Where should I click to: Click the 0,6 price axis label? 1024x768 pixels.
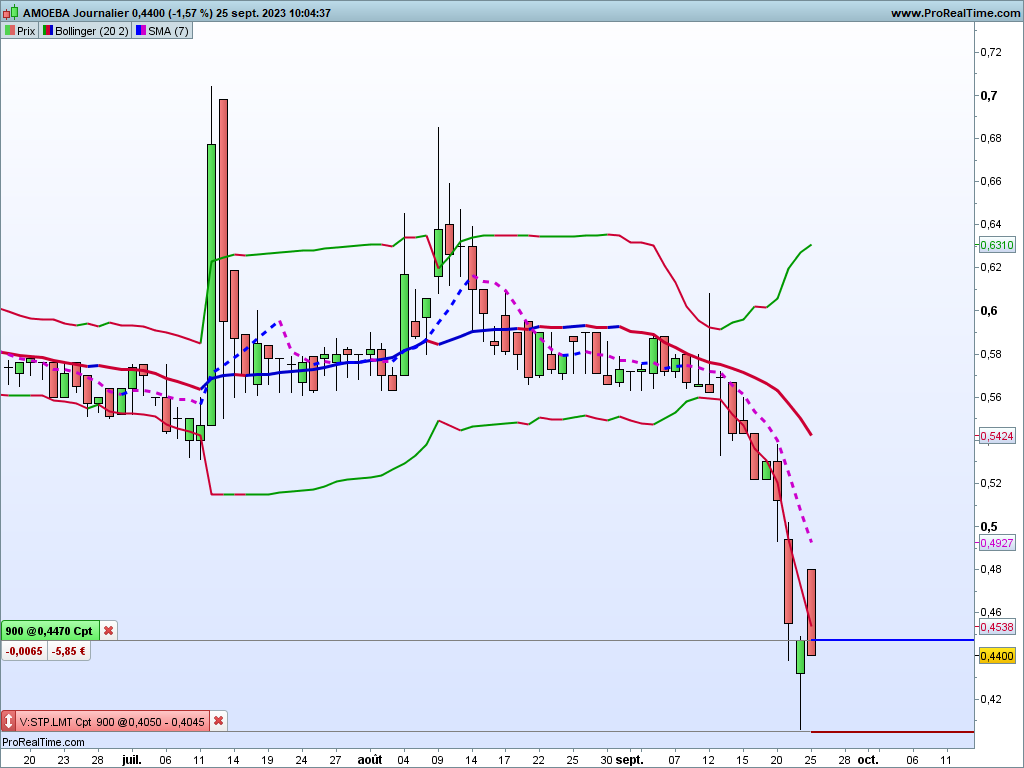(x=989, y=310)
